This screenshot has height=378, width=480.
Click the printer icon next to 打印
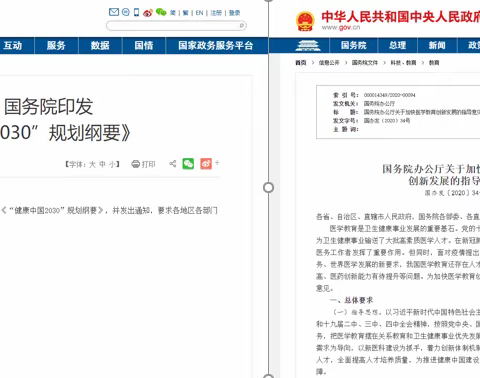tap(136, 164)
